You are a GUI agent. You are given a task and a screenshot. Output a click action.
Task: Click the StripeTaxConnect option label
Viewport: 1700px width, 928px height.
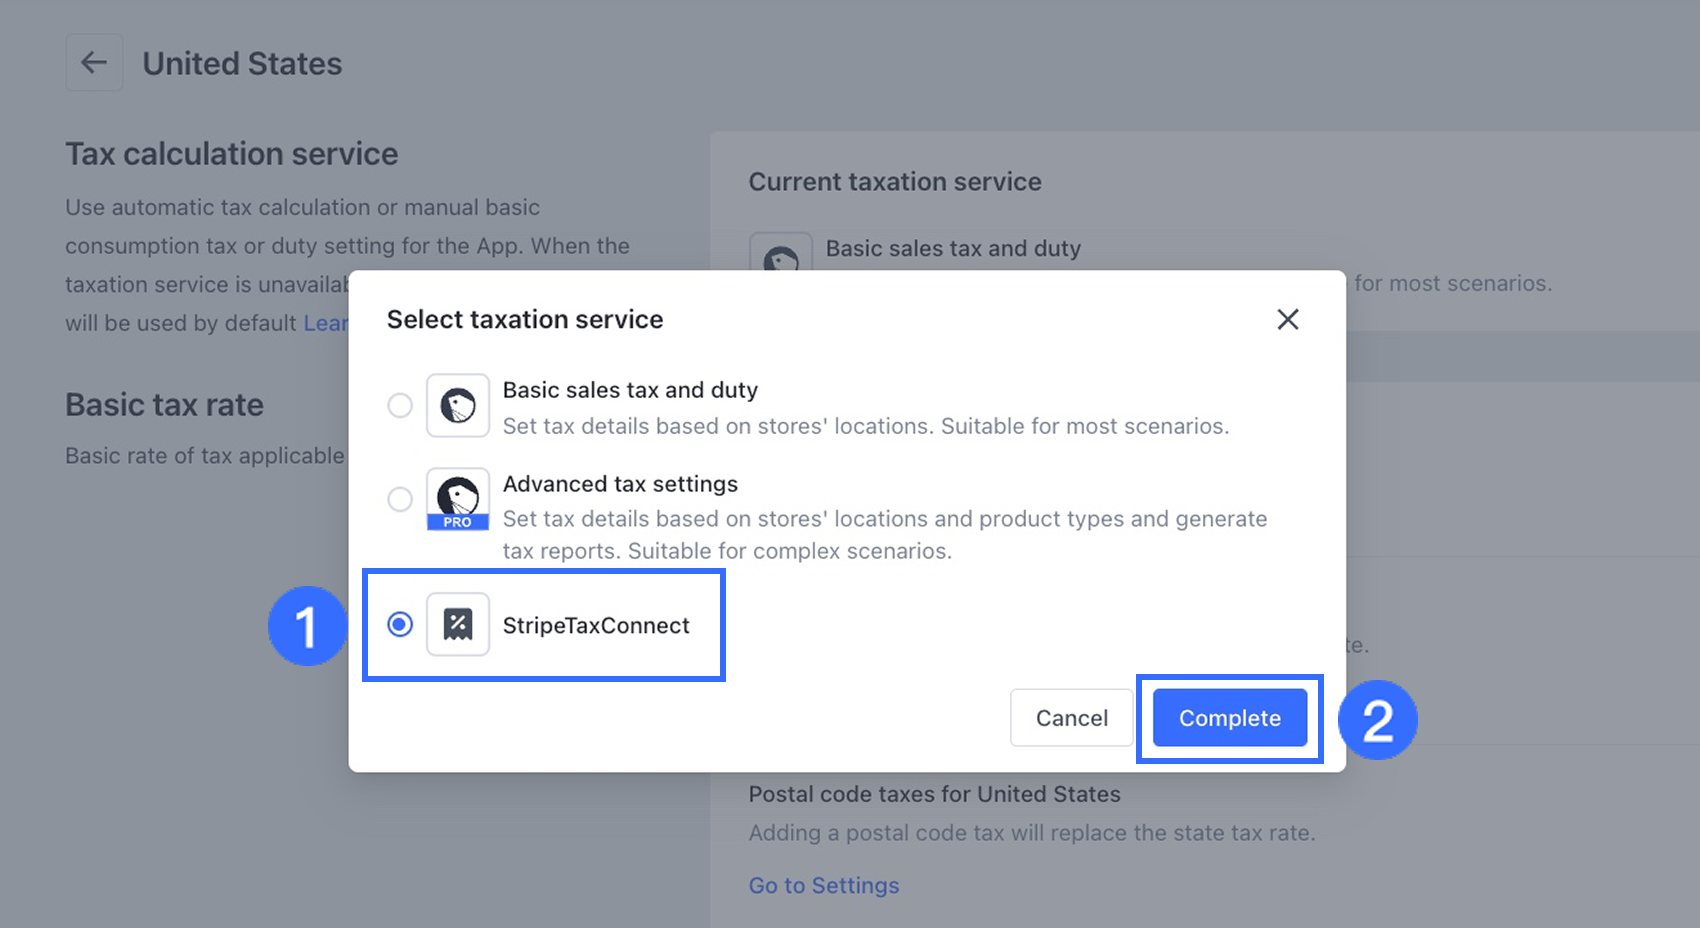[596, 626]
